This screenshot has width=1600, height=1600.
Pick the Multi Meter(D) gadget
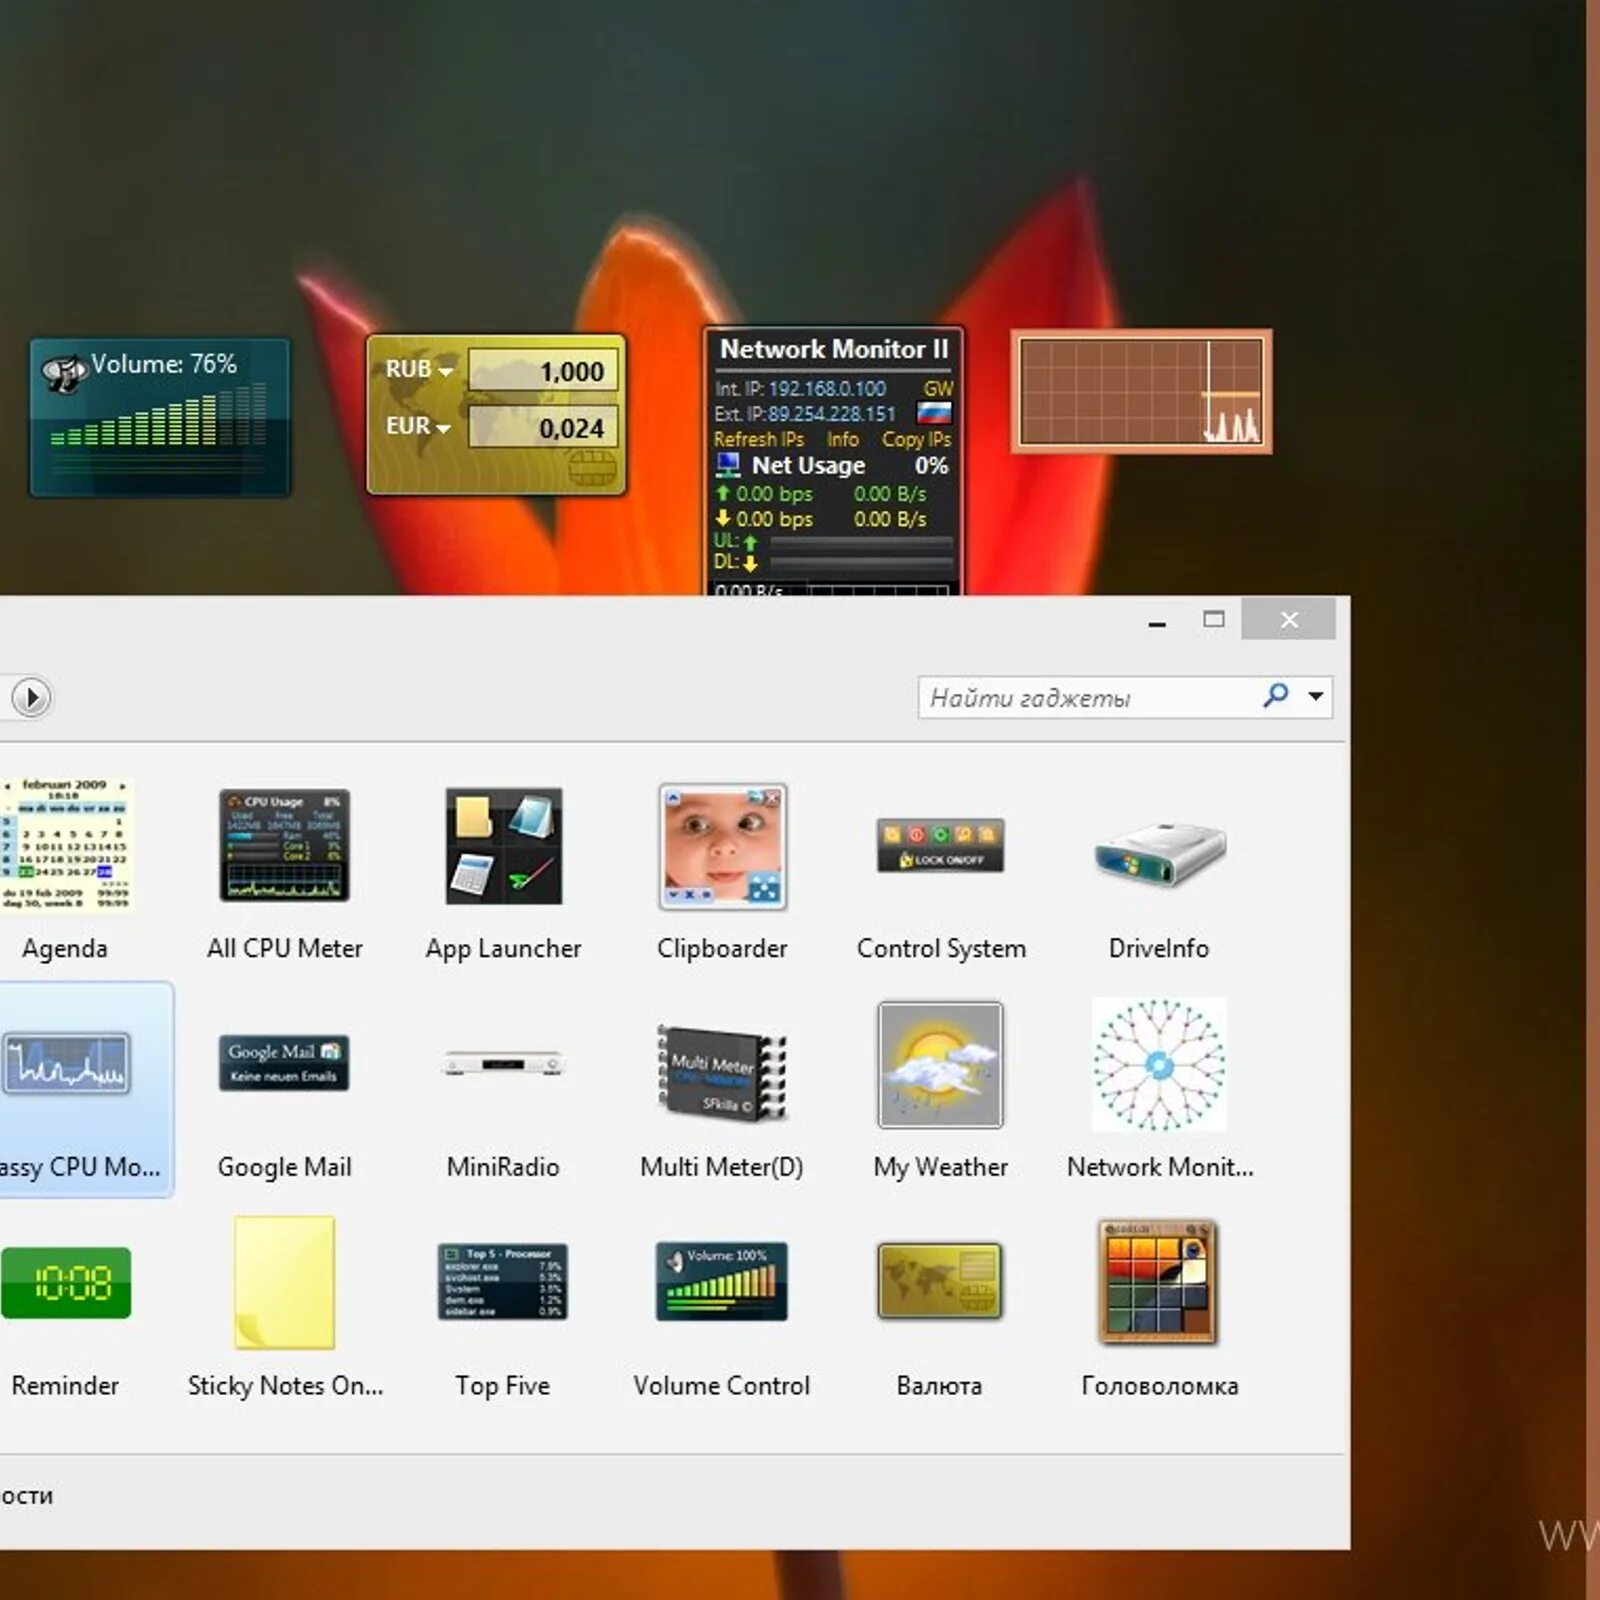click(x=723, y=1072)
